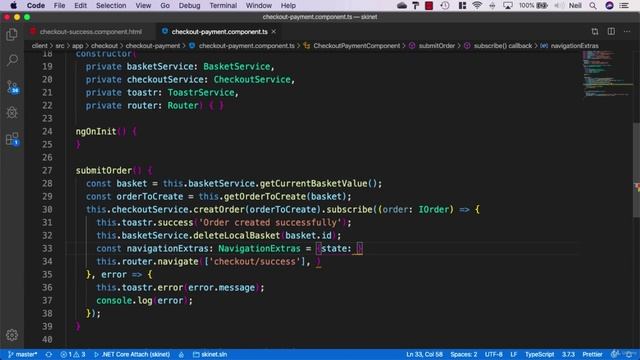Select the checkout-payment.component.ts tab
640x360 pixels.
tap(219, 31)
